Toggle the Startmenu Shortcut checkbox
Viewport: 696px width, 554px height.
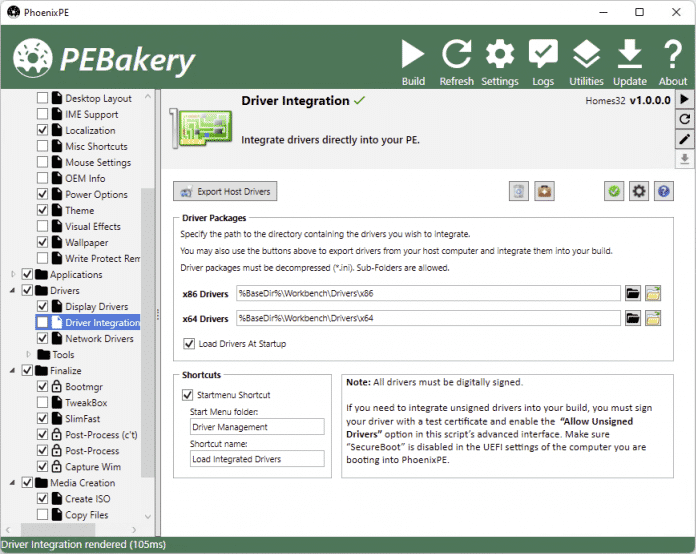(x=187, y=395)
